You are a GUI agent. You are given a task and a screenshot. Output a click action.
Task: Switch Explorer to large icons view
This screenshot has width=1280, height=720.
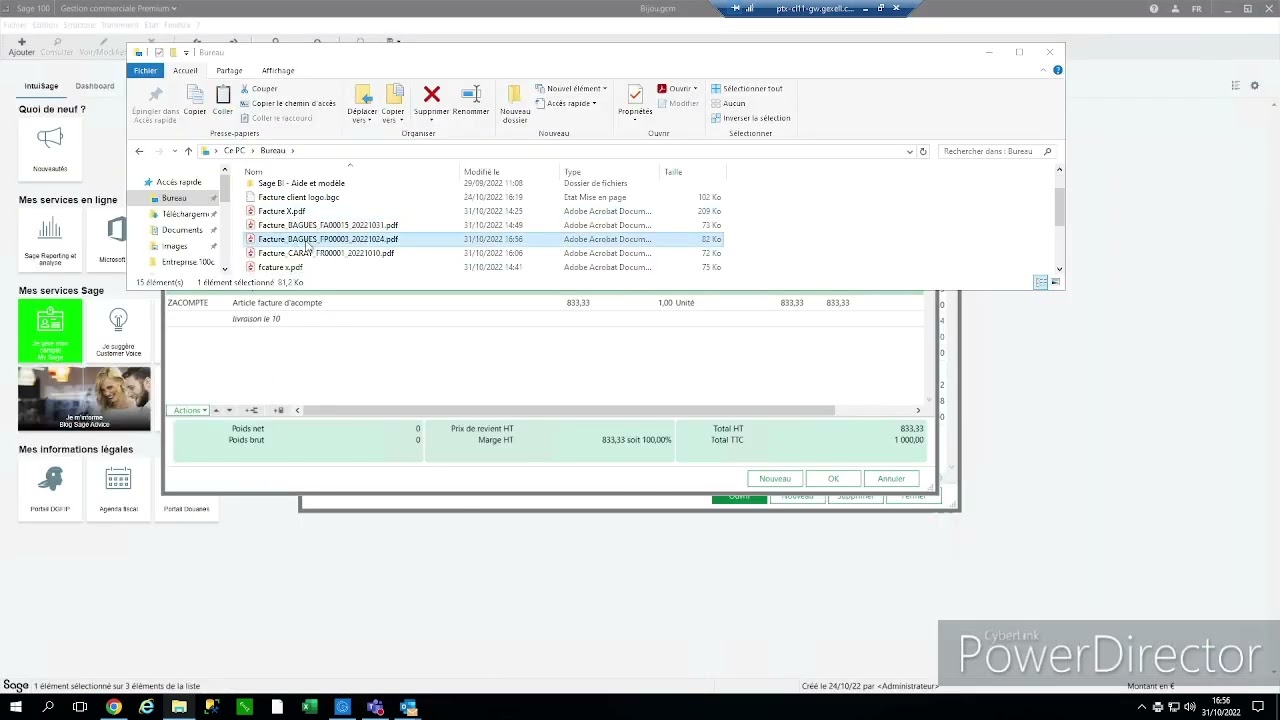click(1055, 283)
